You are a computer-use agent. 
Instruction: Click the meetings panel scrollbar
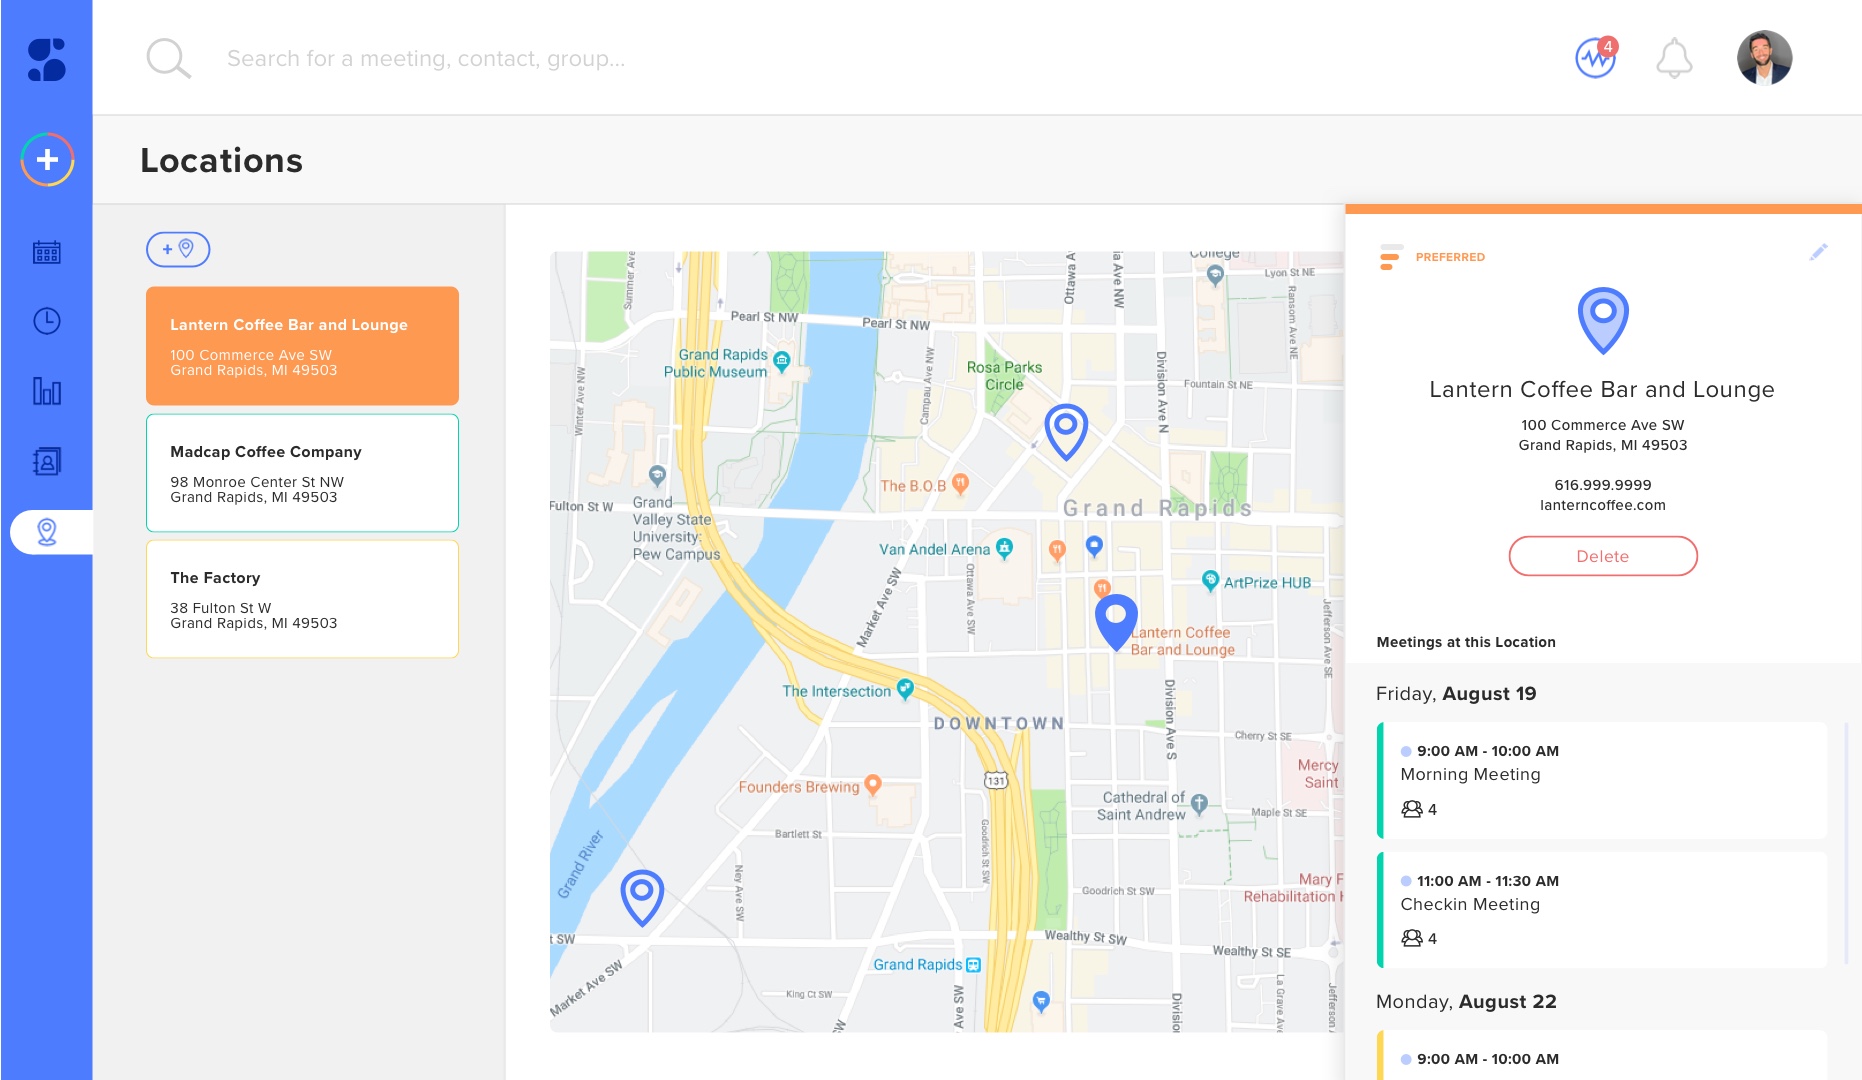tap(1847, 842)
